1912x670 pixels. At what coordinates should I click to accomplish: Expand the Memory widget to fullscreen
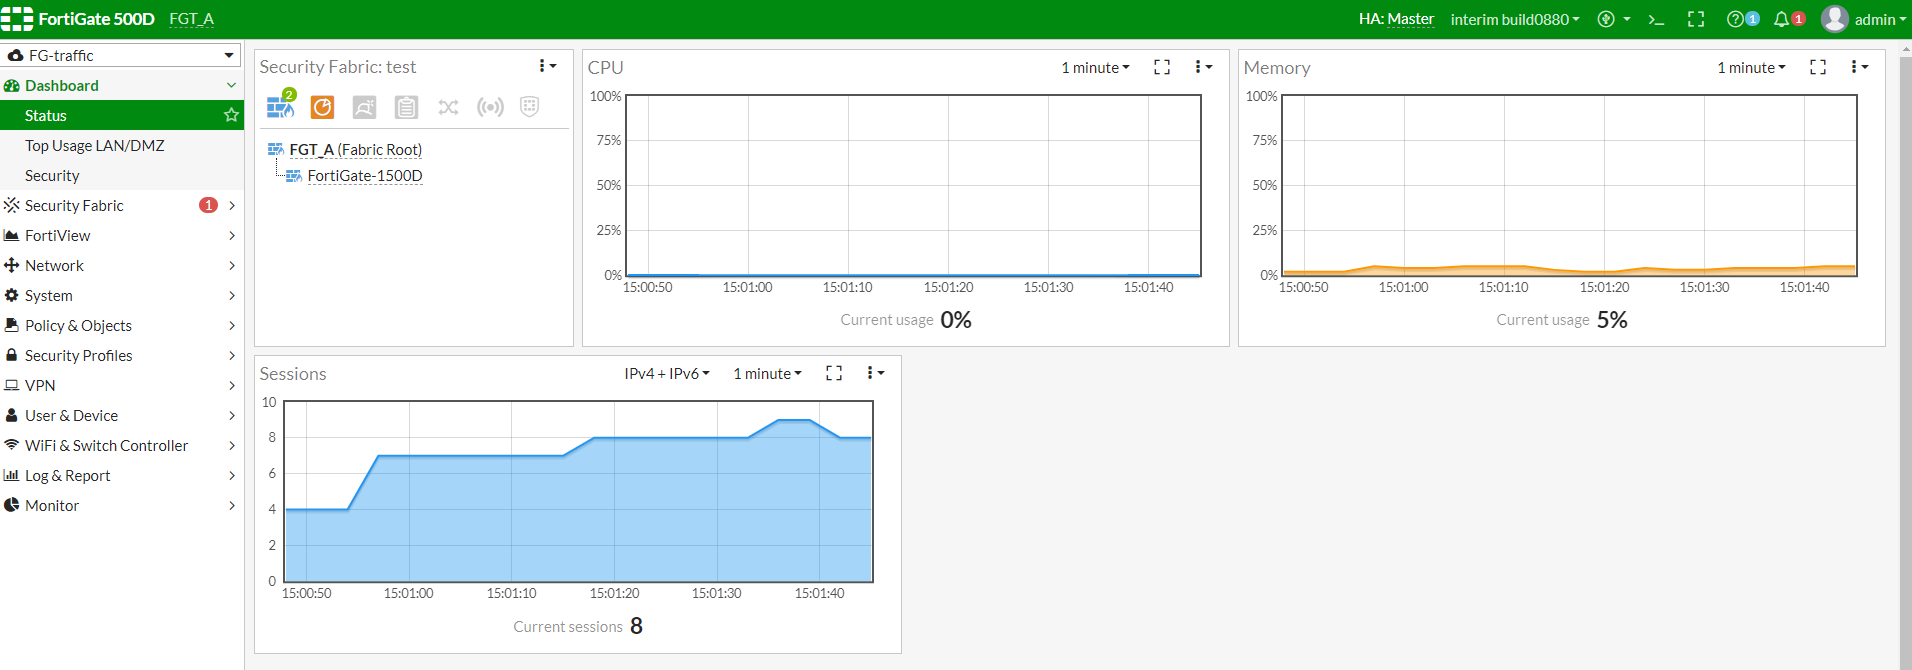pyautogui.click(x=1818, y=67)
